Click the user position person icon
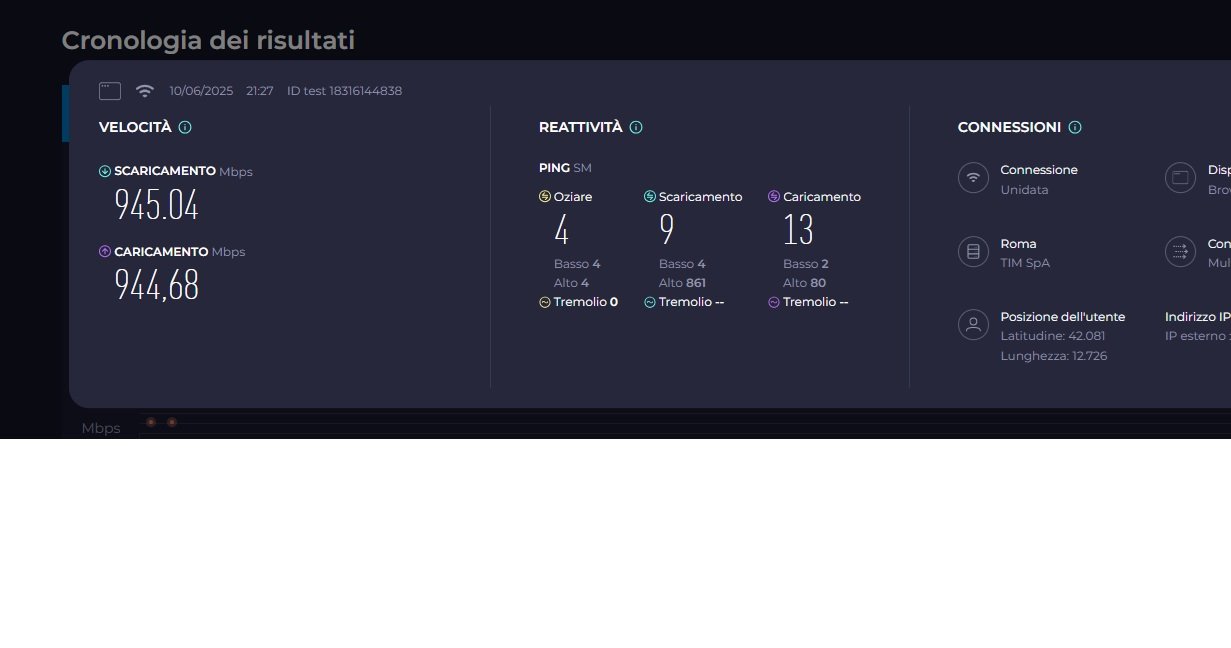This screenshot has width=1231, height=648. (x=973, y=325)
